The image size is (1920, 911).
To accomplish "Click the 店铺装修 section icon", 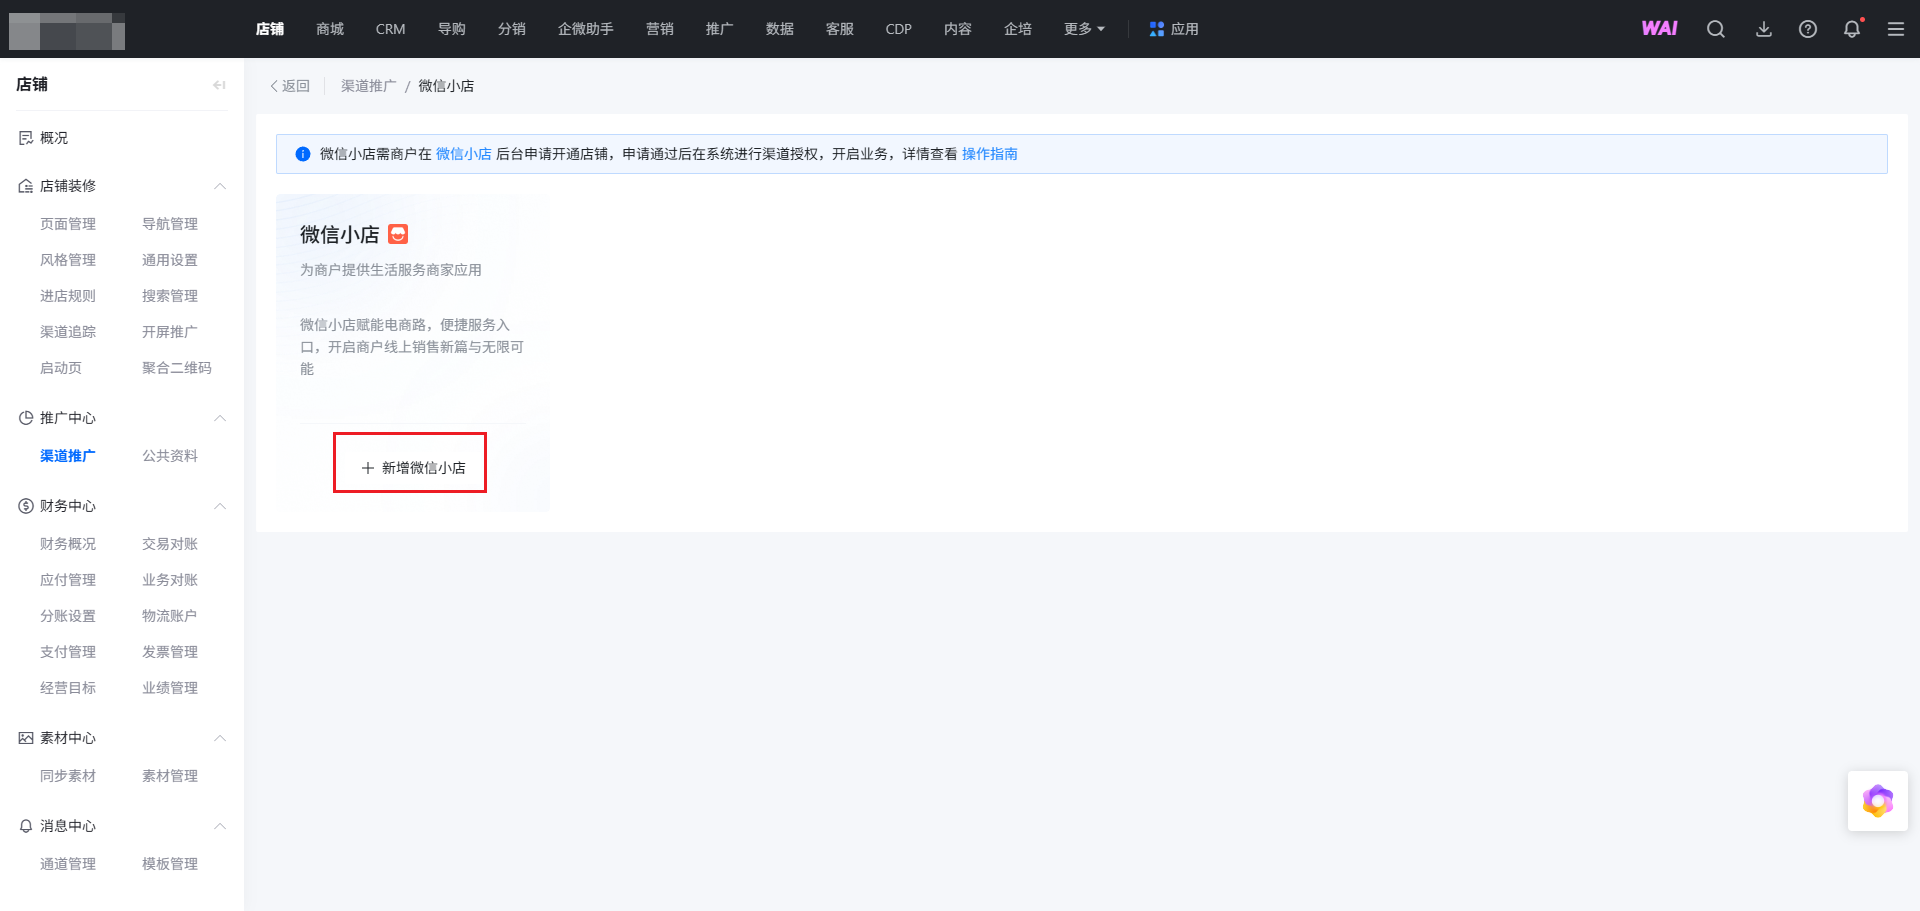I will pyautogui.click(x=26, y=186).
